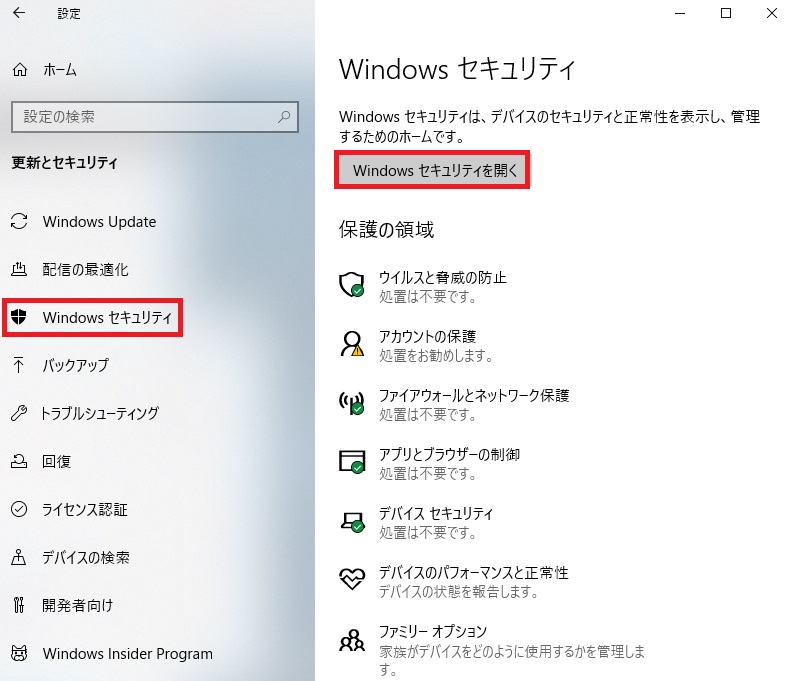Click the 更新とセキュリティ section heading

(x=64, y=162)
